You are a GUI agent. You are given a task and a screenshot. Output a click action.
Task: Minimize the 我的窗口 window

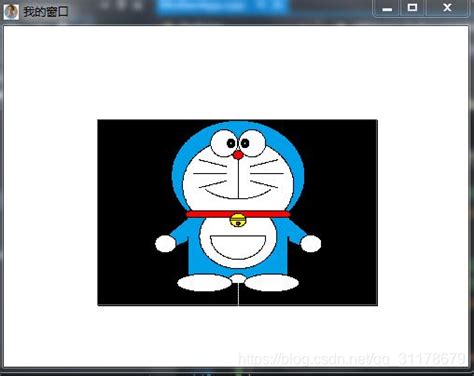(387, 8)
